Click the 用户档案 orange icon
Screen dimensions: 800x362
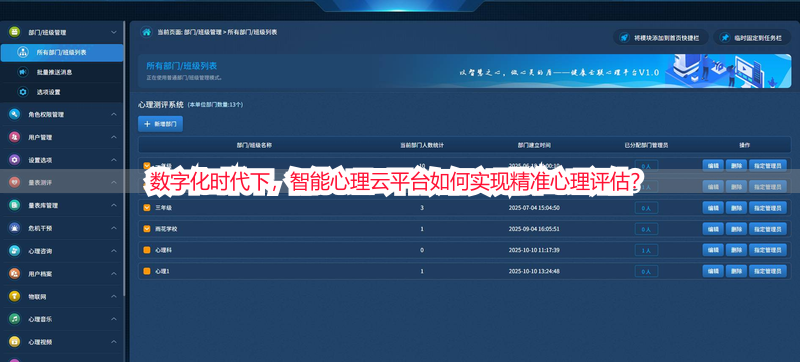pos(14,274)
